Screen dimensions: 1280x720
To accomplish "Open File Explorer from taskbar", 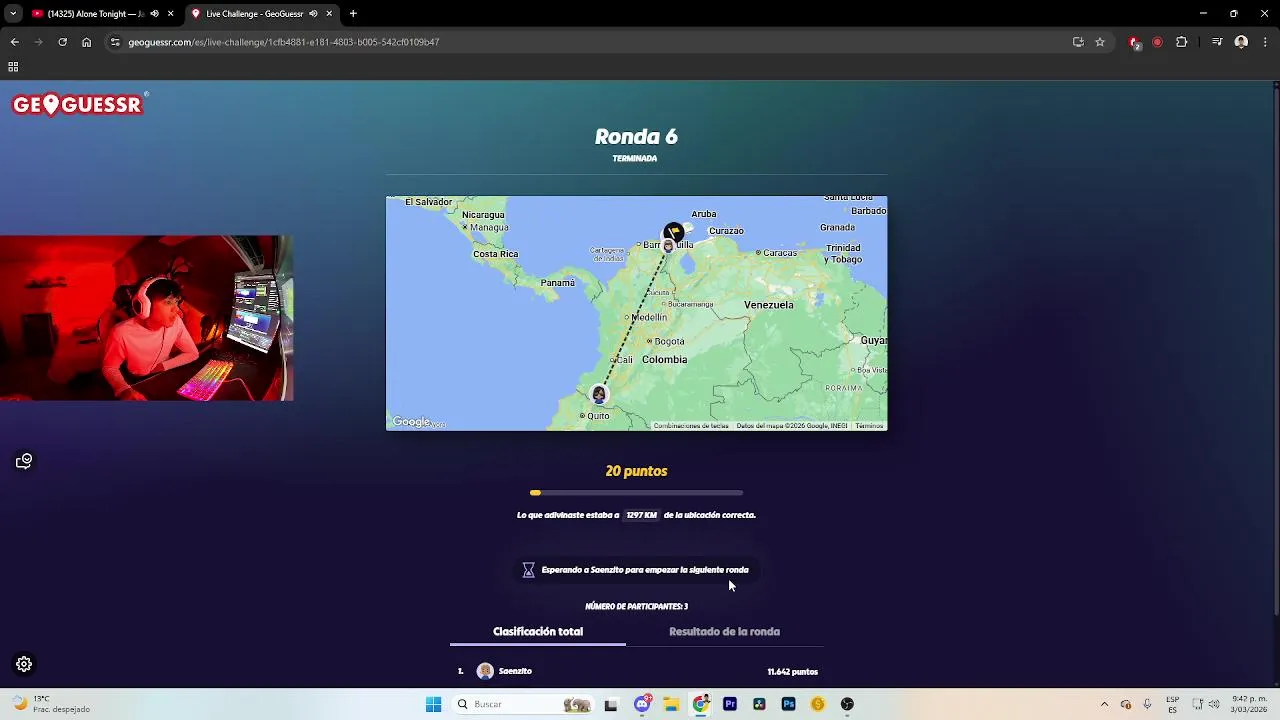I will [x=671, y=704].
